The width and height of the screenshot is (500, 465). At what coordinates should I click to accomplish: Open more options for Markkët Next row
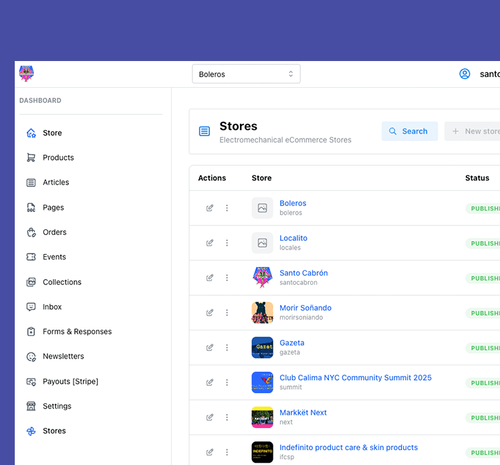click(227, 417)
